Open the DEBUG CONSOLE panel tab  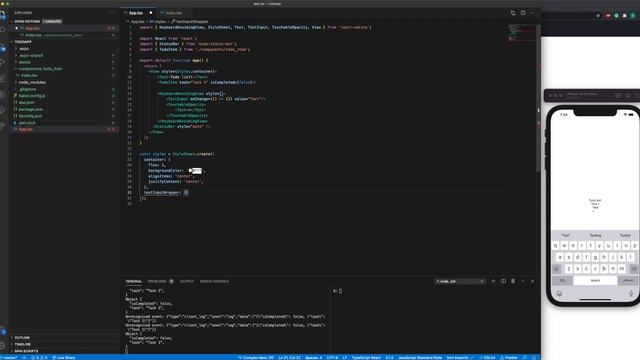click(214, 281)
